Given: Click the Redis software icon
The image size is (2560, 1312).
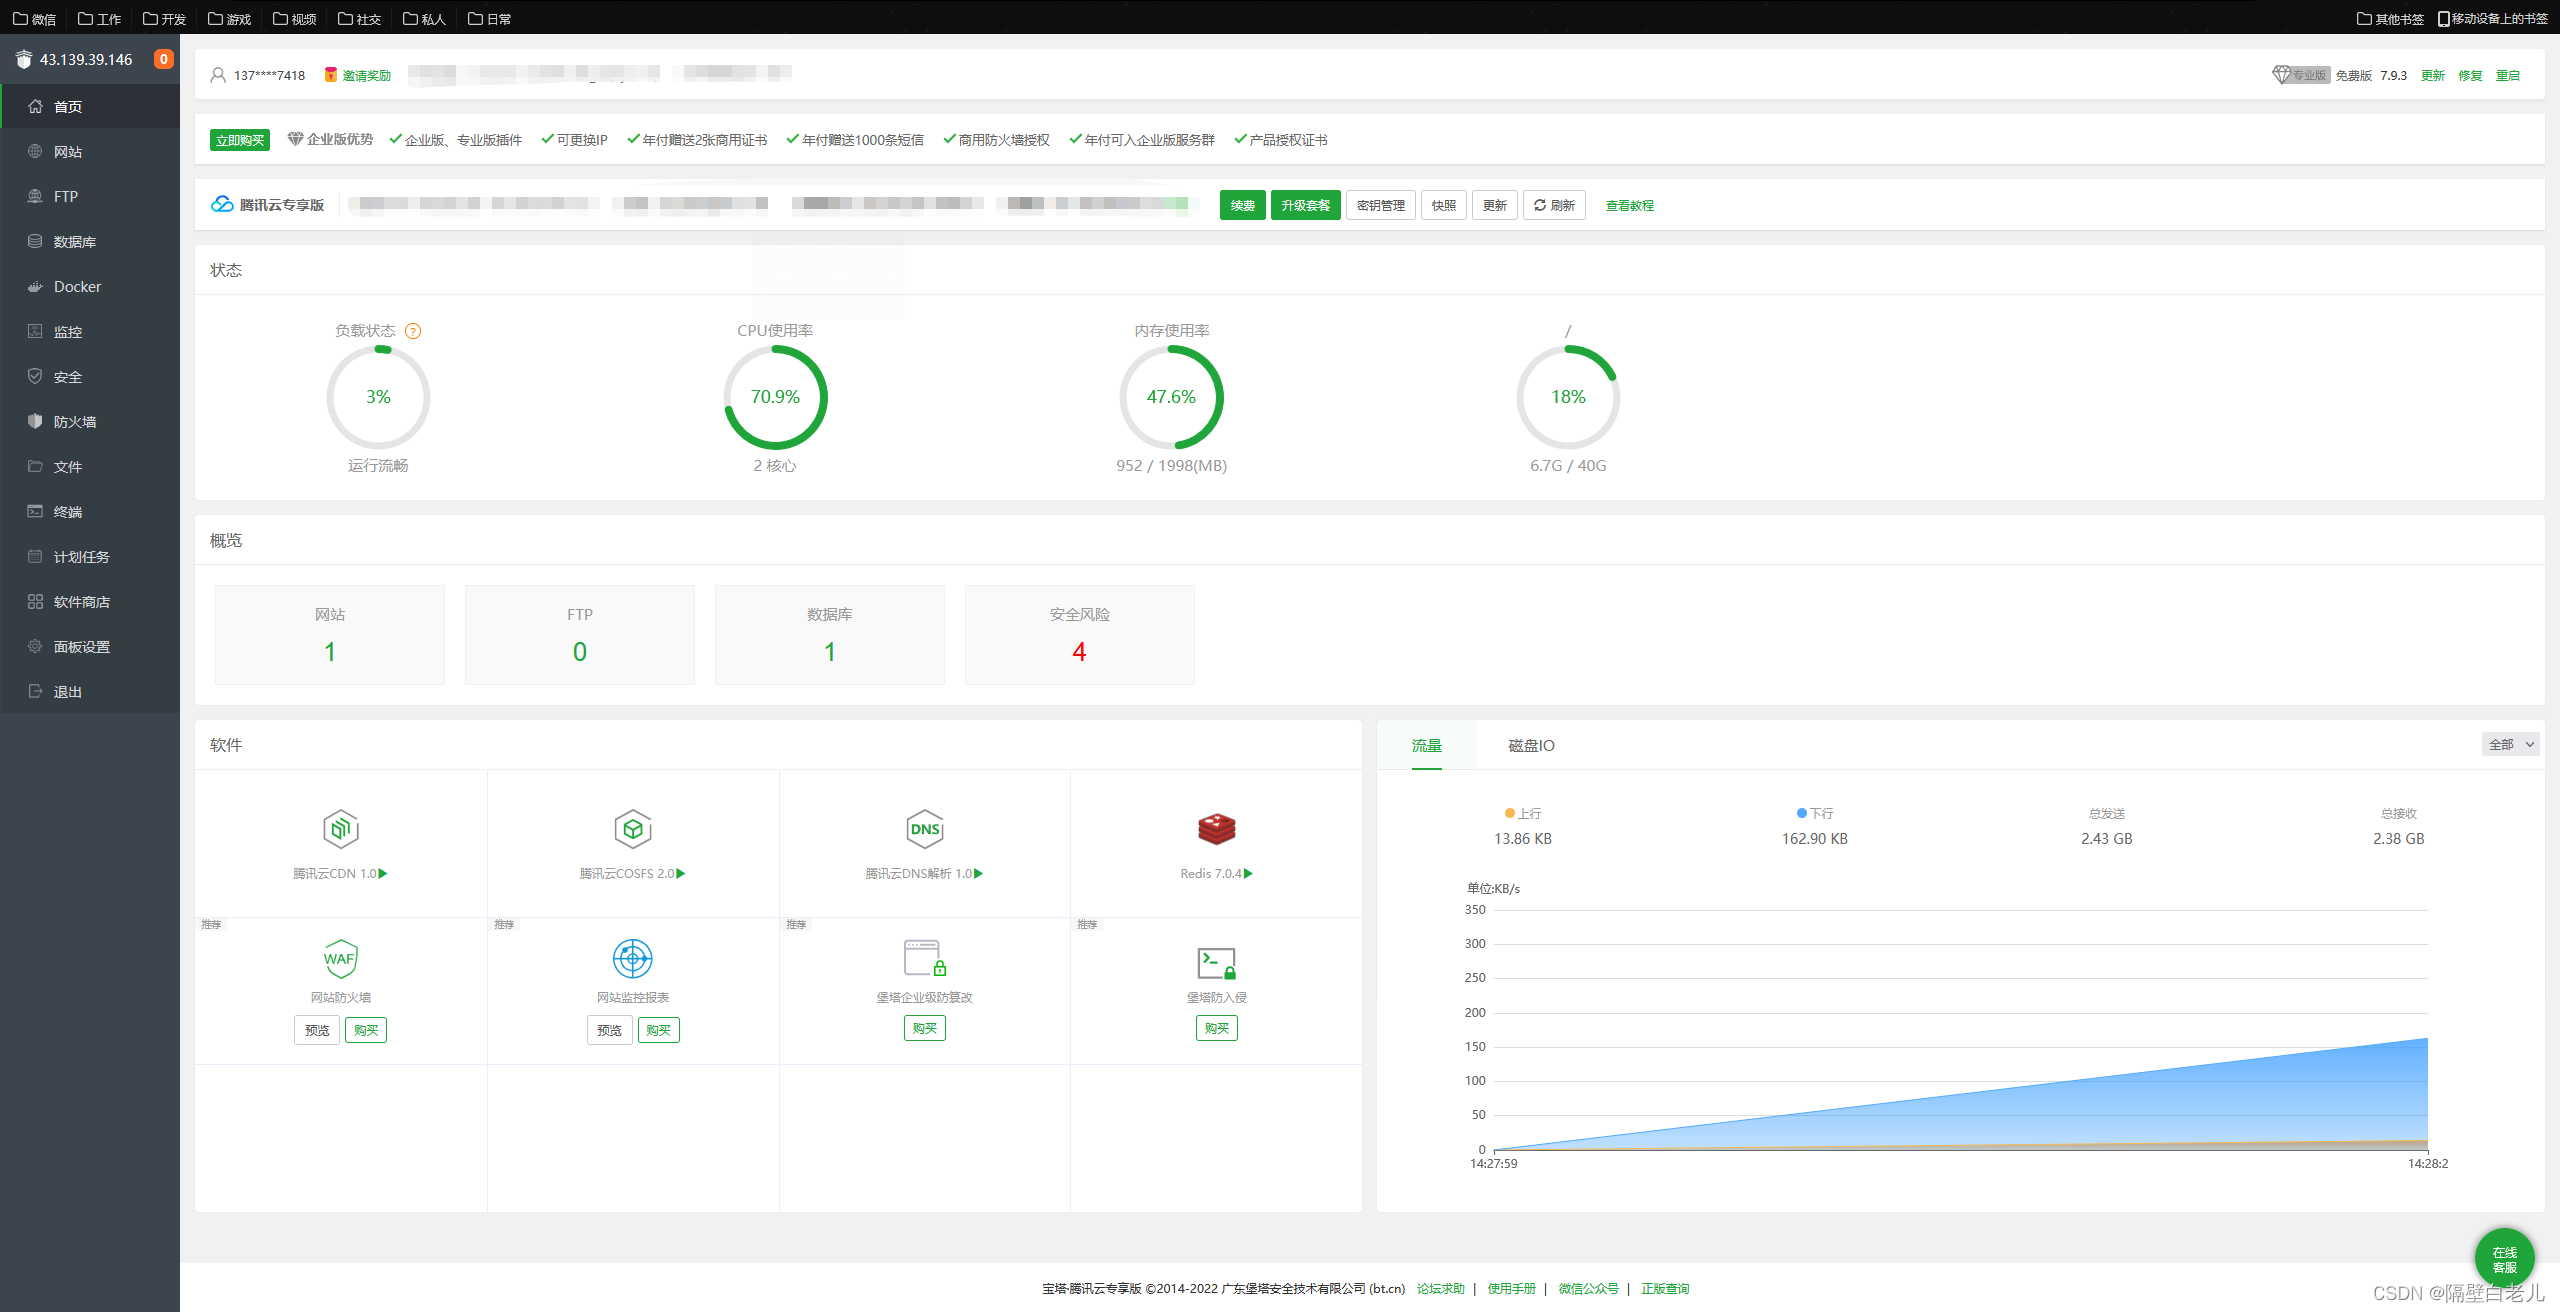Looking at the screenshot, I should point(1216,829).
